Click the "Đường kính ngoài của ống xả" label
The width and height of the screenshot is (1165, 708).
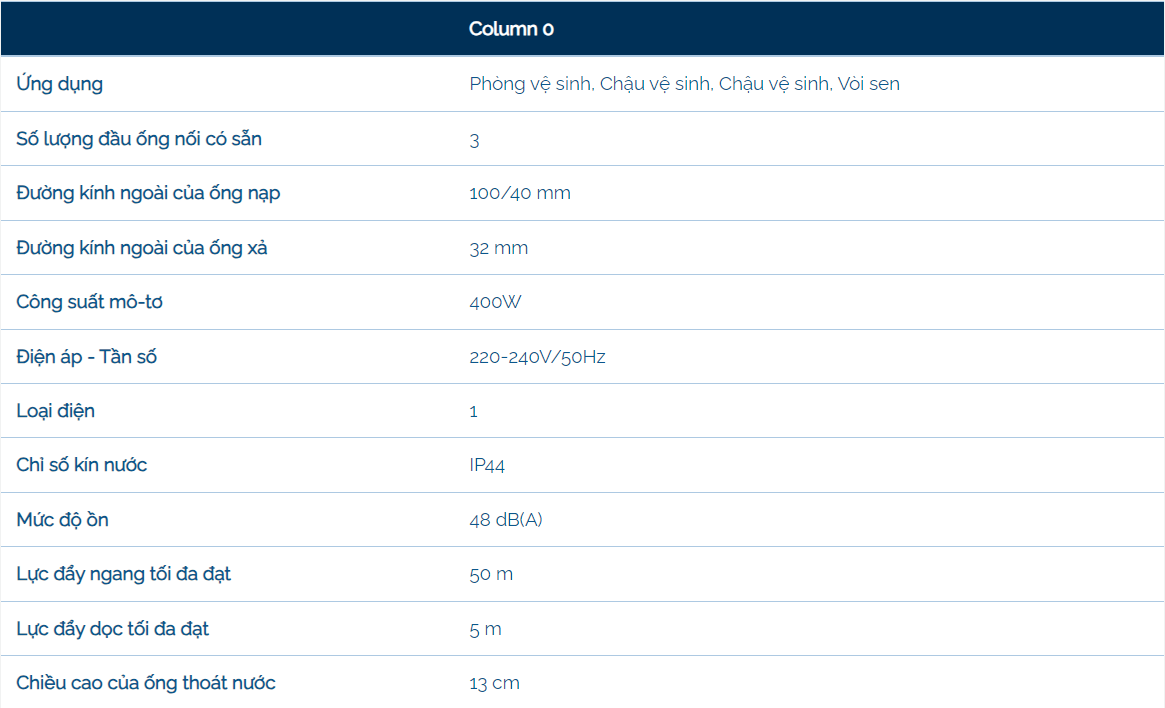(x=142, y=248)
